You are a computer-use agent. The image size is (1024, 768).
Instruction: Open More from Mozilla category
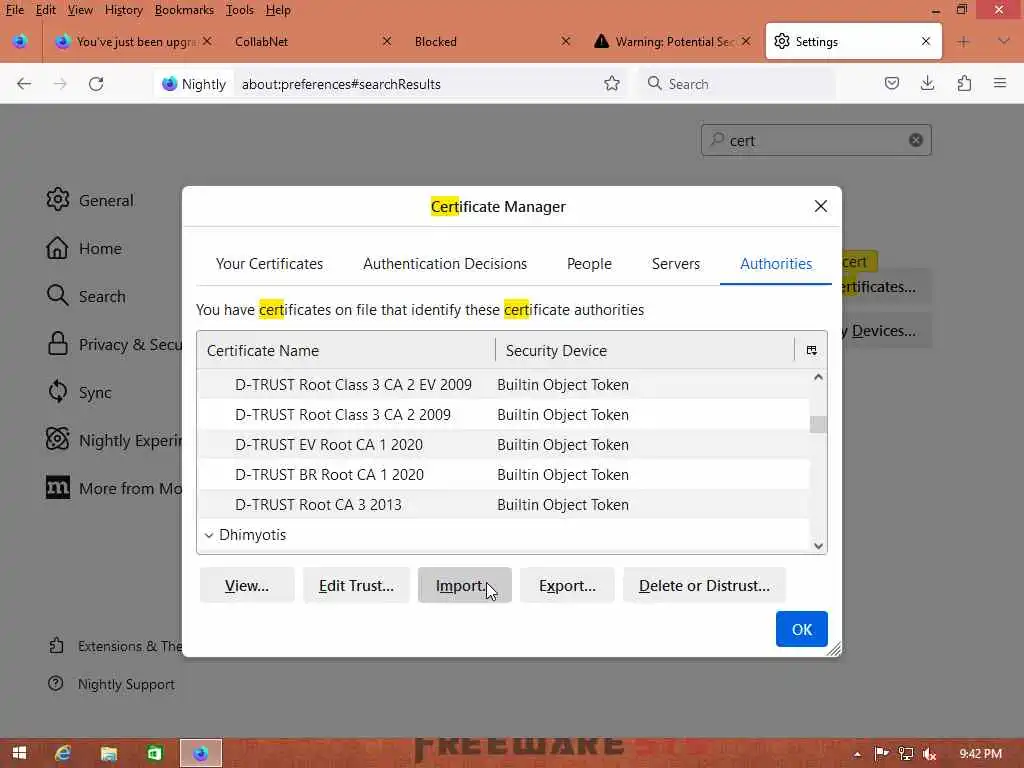coord(114,488)
